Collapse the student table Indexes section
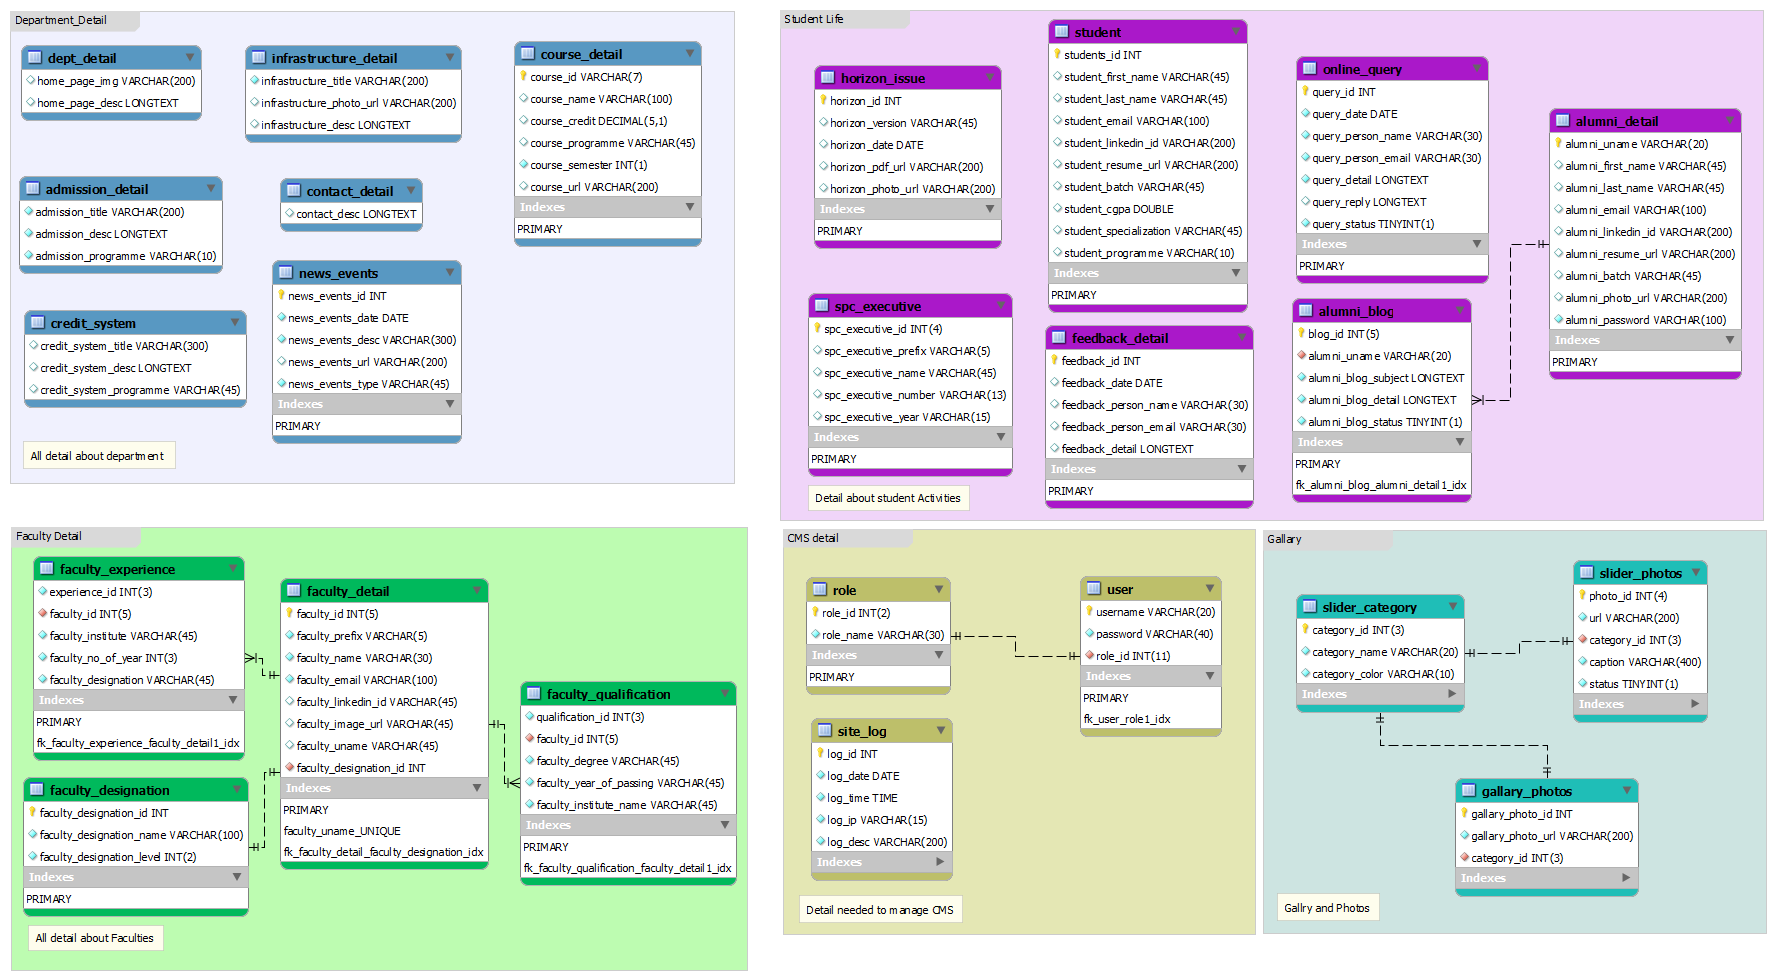Screen dimensions: 1776x980 click(1235, 273)
